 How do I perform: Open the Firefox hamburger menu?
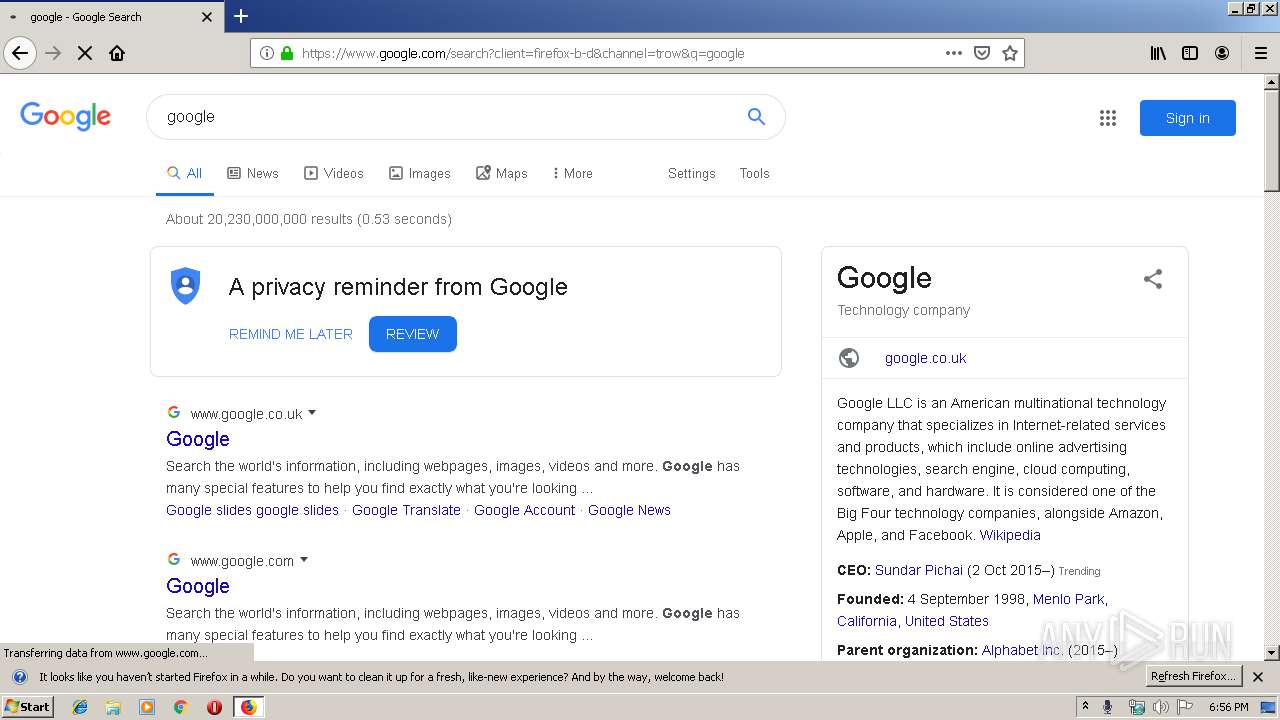click(1261, 53)
